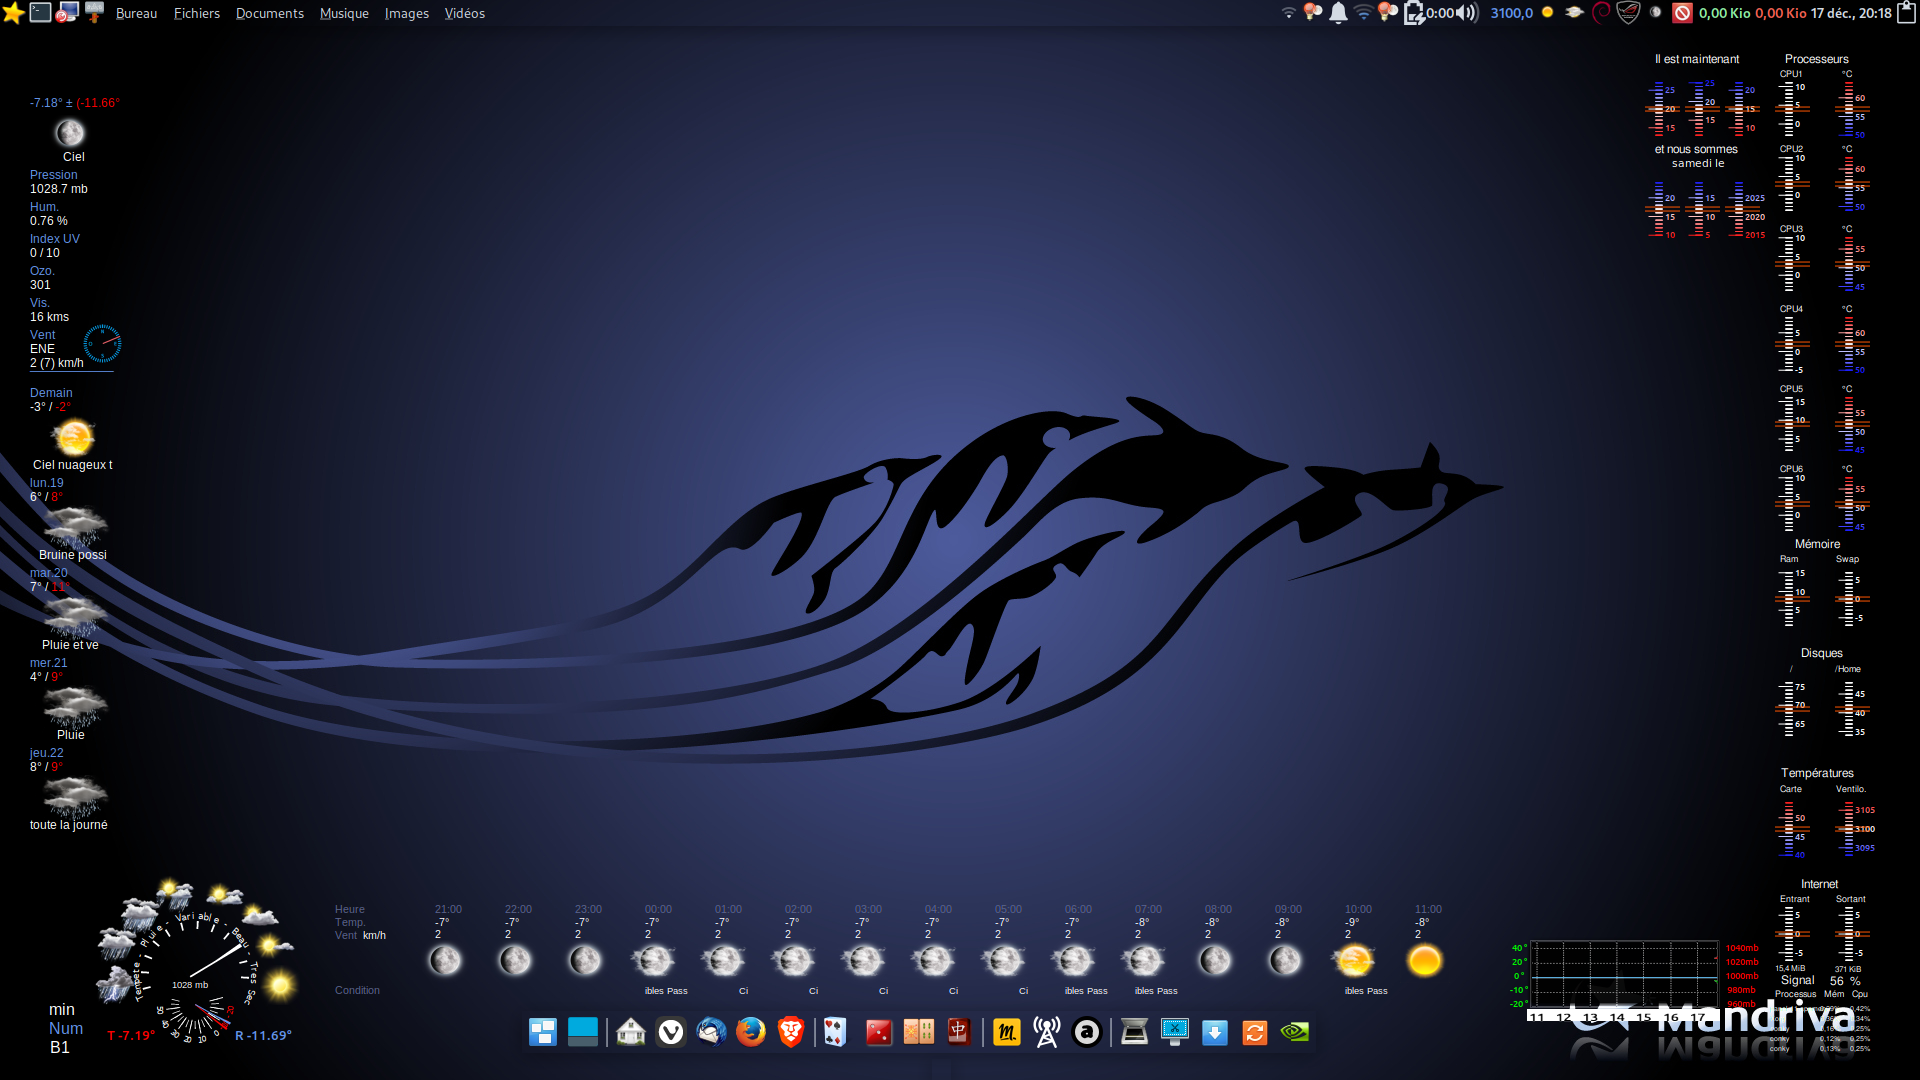Screen dimensions: 1920x1080
Task: Open the Documents menu
Action: pos(269,13)
